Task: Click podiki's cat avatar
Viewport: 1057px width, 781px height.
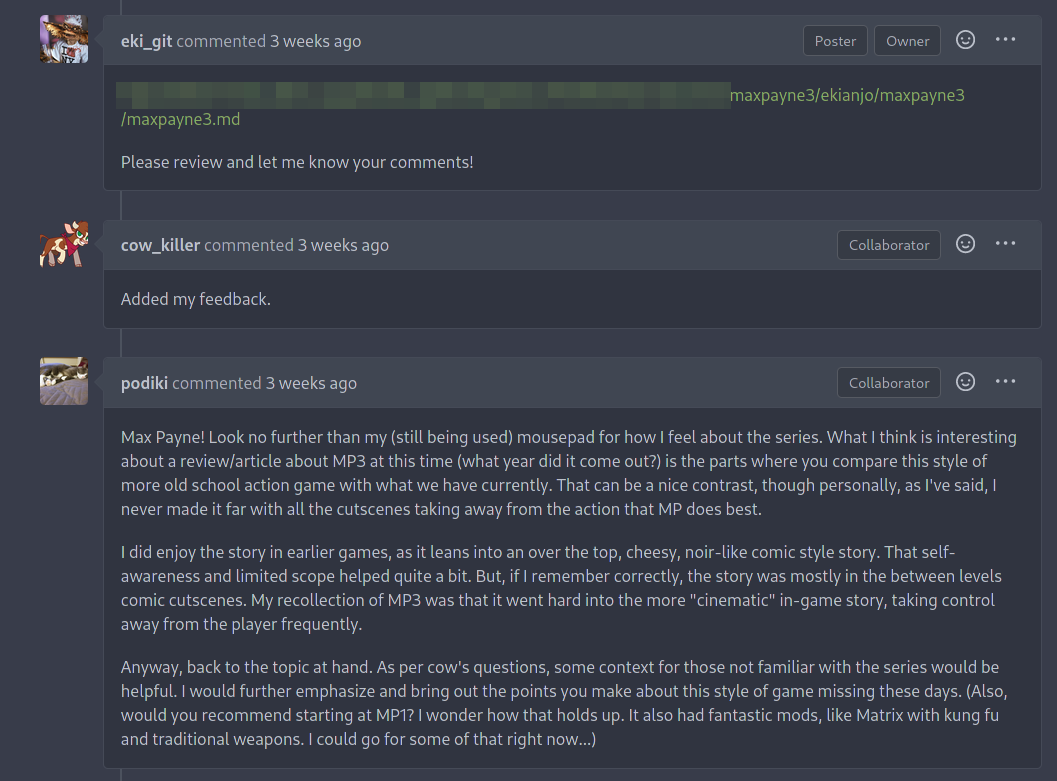Action: (64, 381)
